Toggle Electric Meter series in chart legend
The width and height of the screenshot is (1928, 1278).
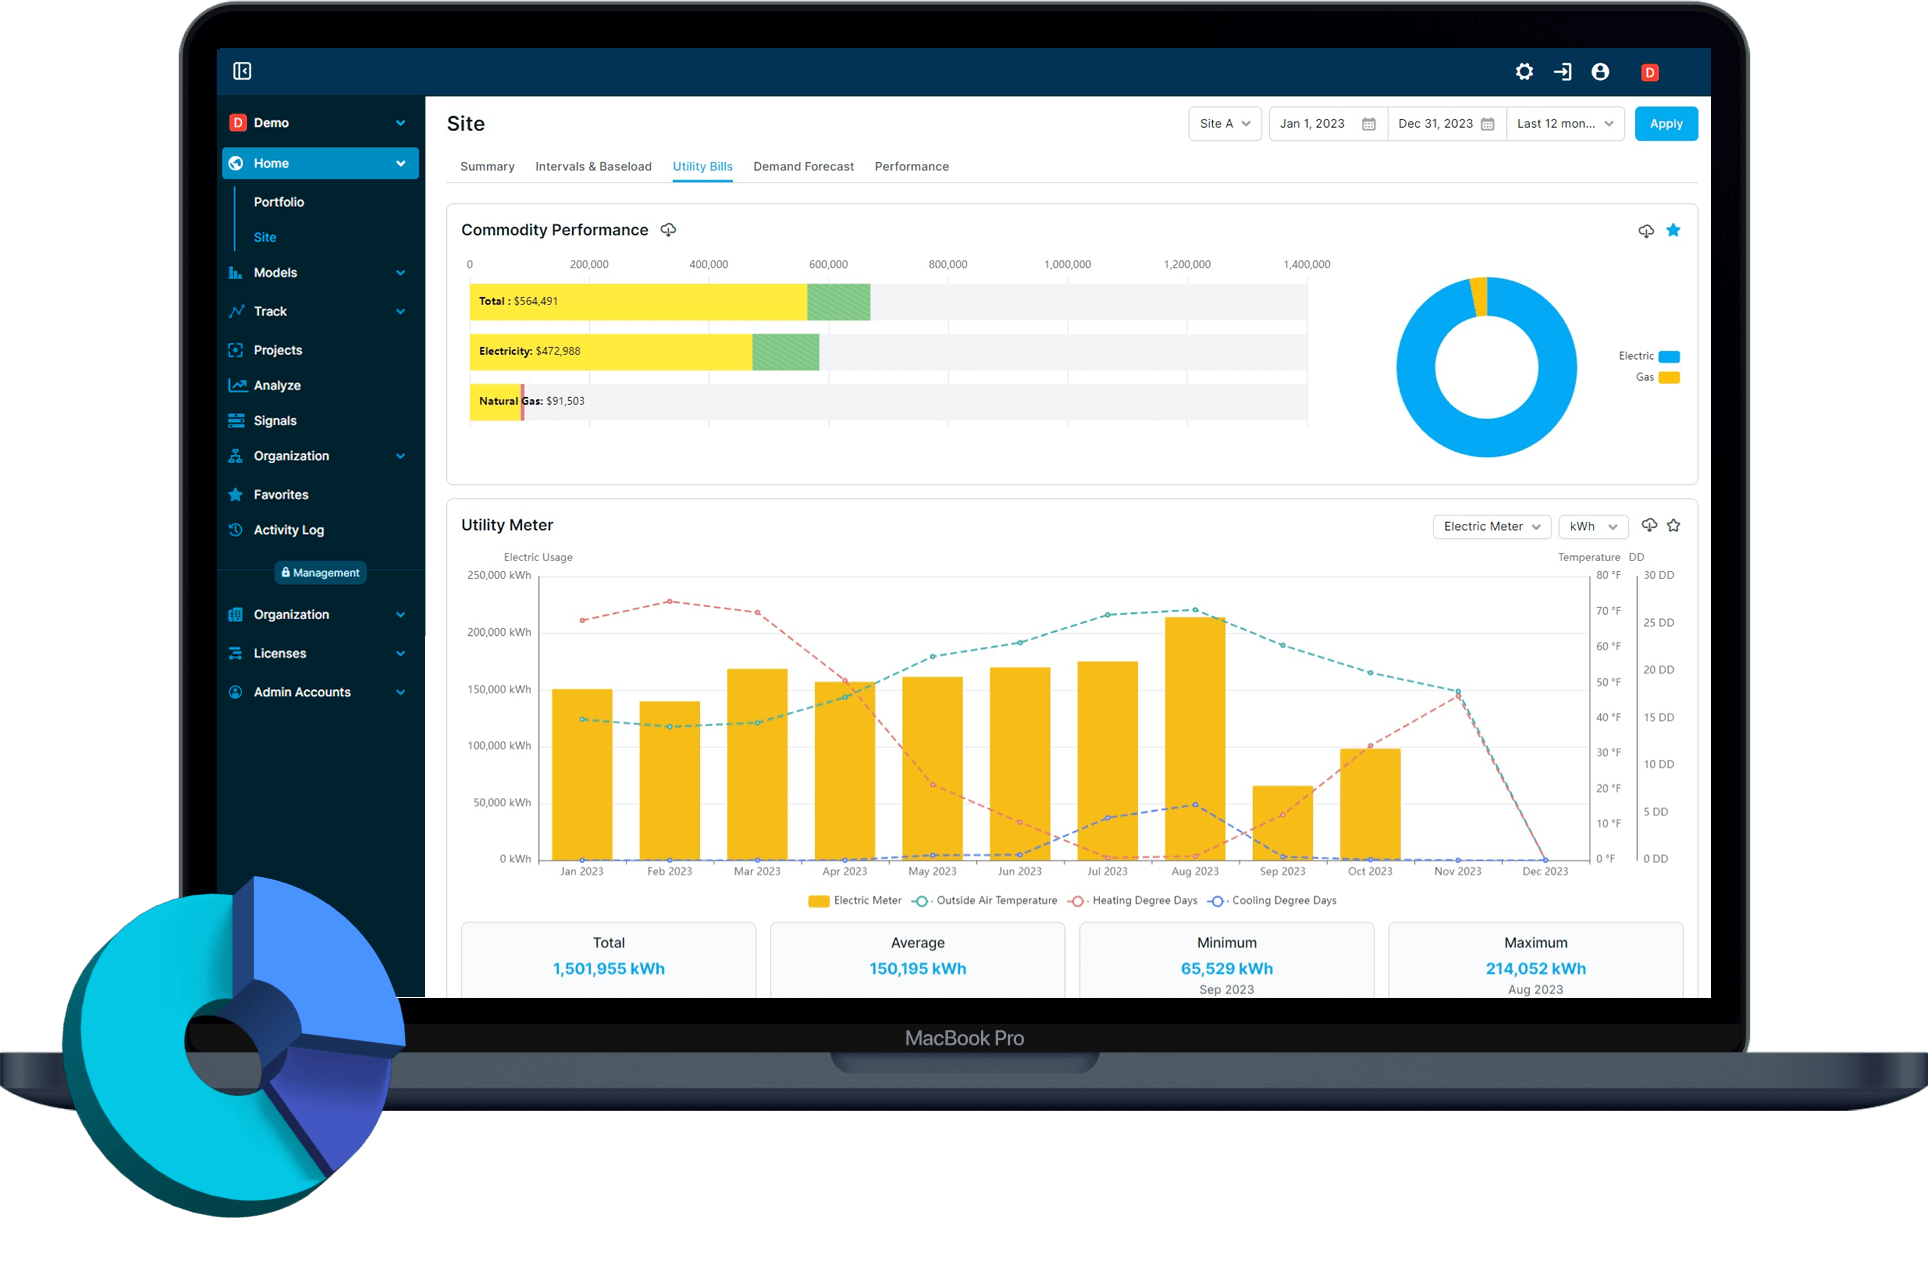855,901
